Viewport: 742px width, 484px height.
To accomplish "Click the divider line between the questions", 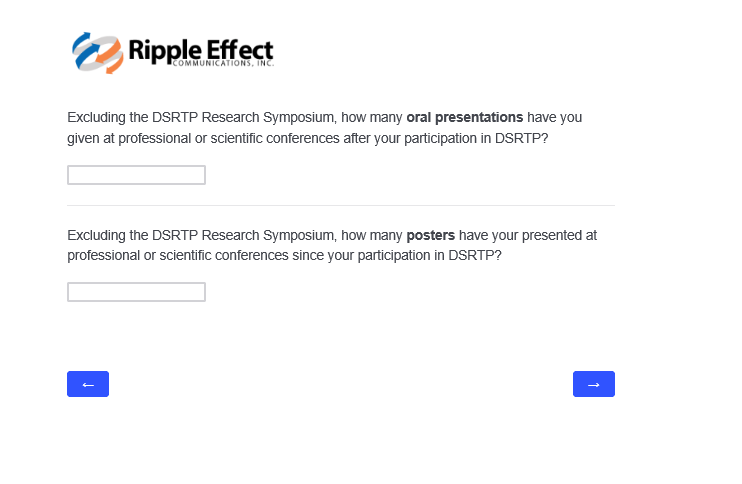I will pos(340,205).
